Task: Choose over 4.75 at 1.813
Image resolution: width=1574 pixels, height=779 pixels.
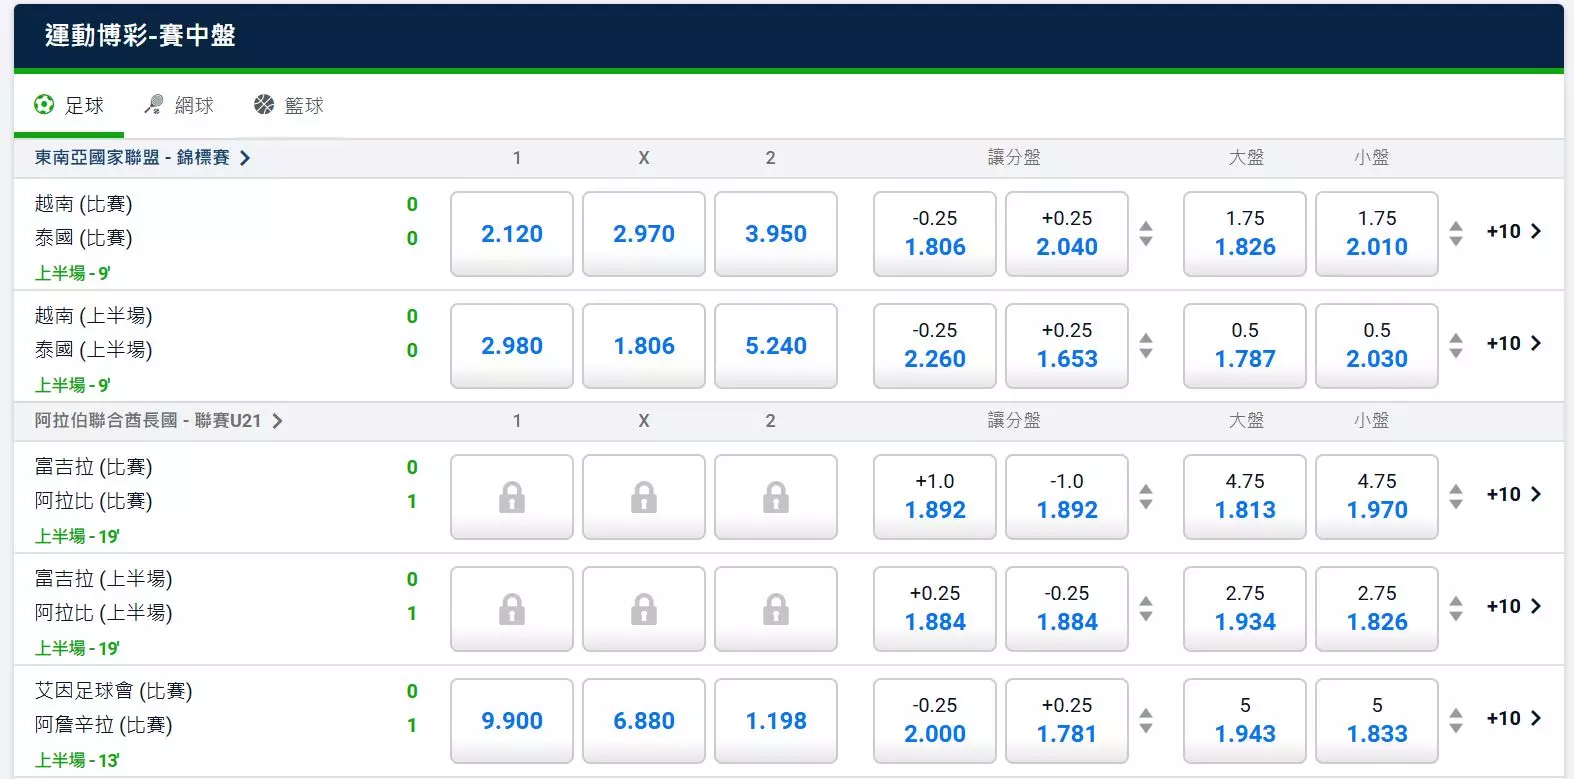Action: click(1245, 497)
